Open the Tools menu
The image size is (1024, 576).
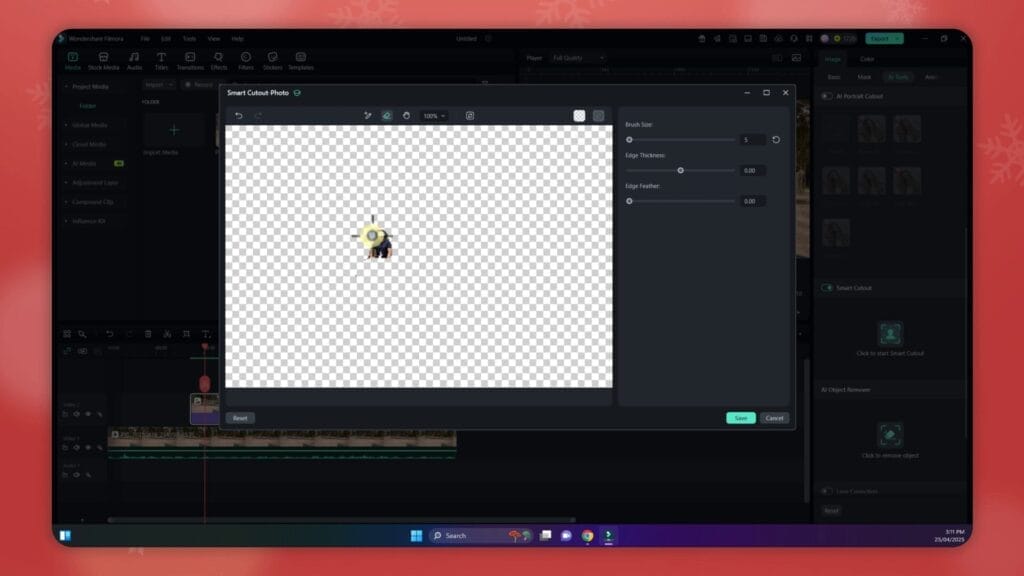[190, 38]
